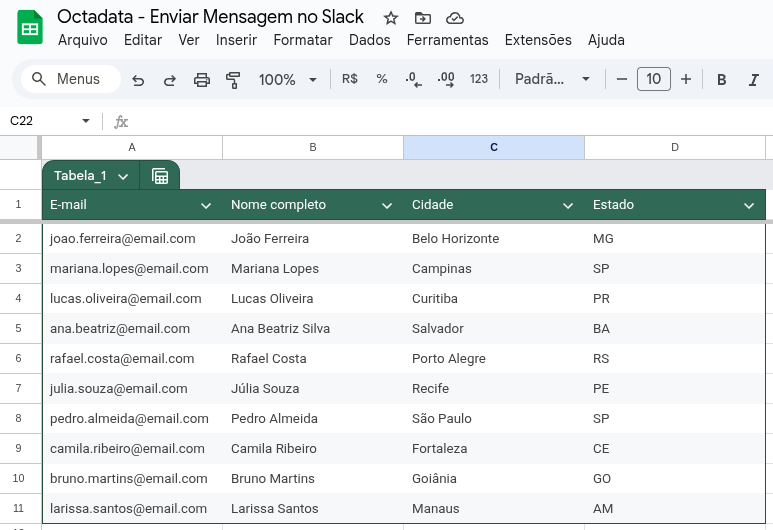Format as percent with % button

[382, 79]
